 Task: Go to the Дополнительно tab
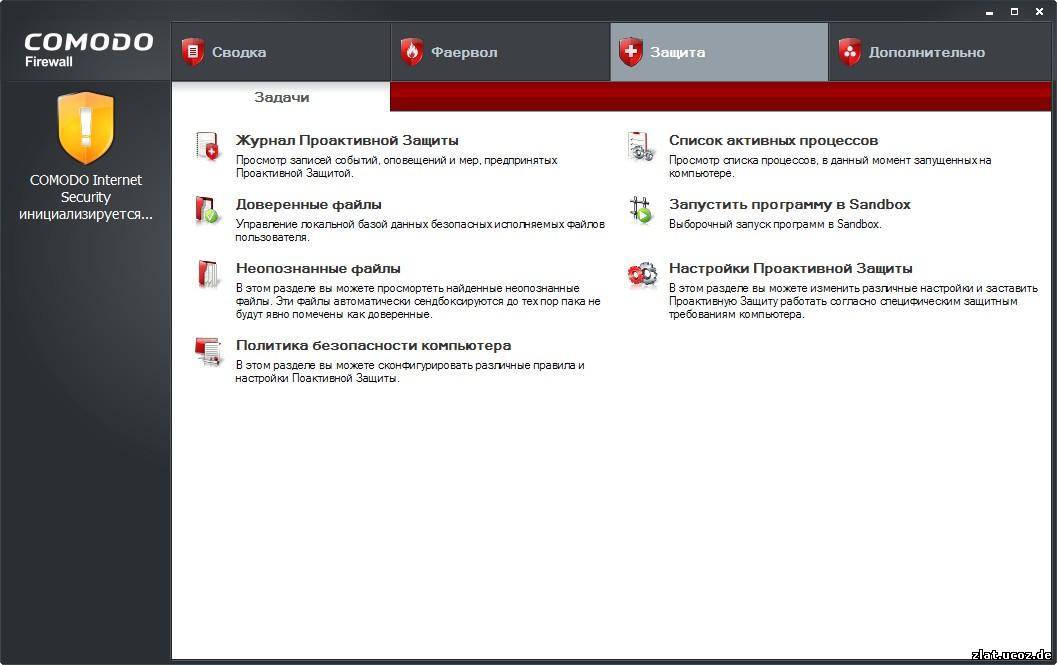(940, 52)
